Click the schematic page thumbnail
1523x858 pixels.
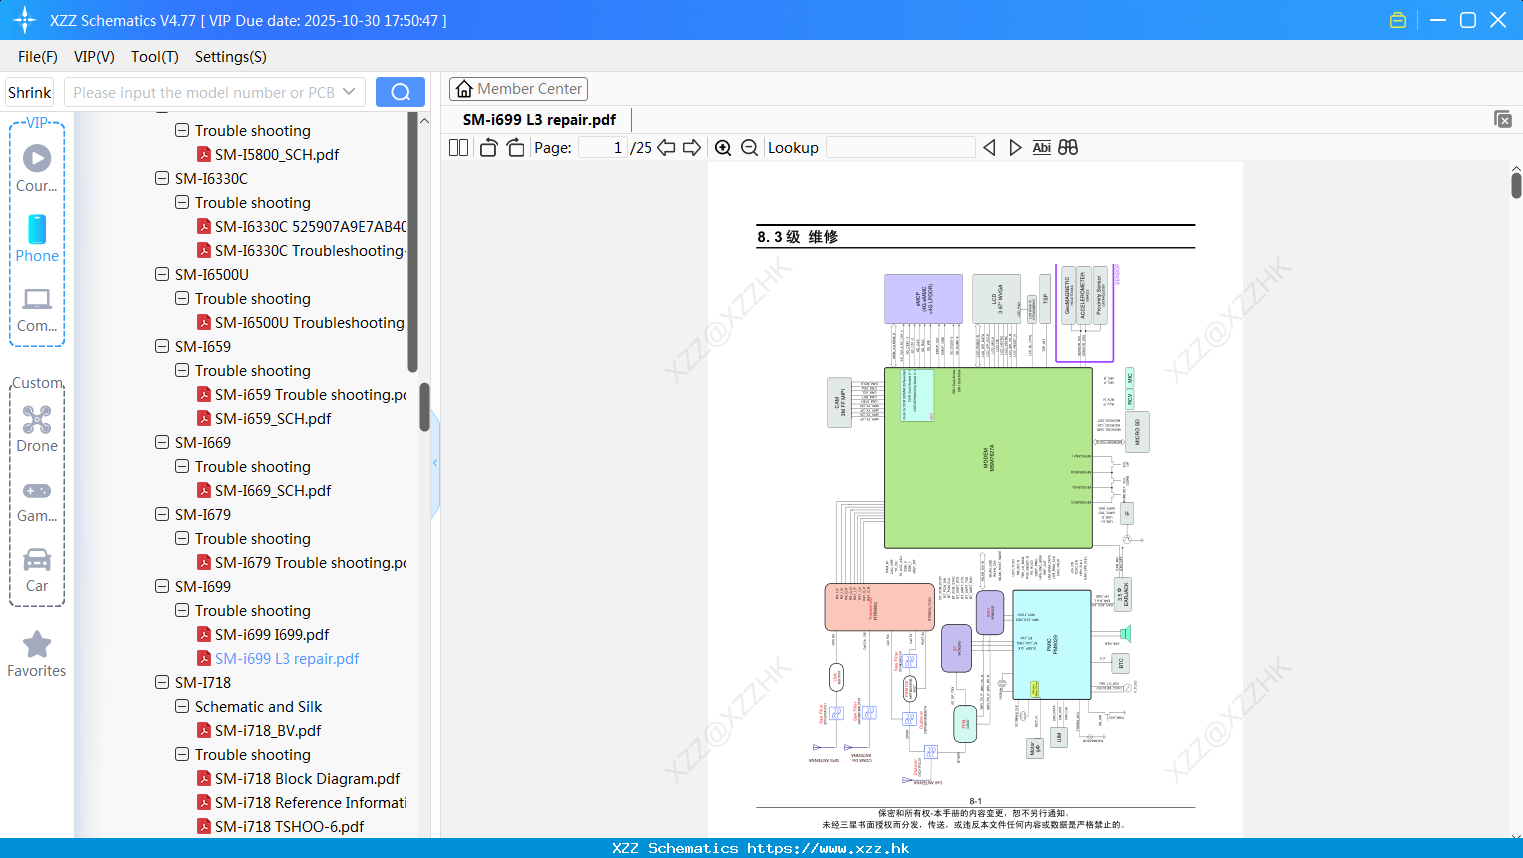click(x=975, y=500)
